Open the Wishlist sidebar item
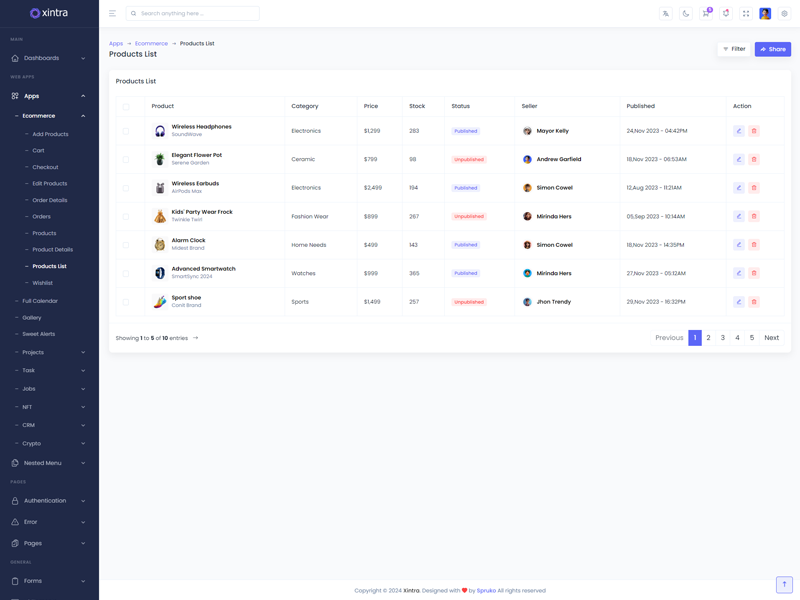The height and width of the screenshot is (600, 800). click(x=43, y=283)
